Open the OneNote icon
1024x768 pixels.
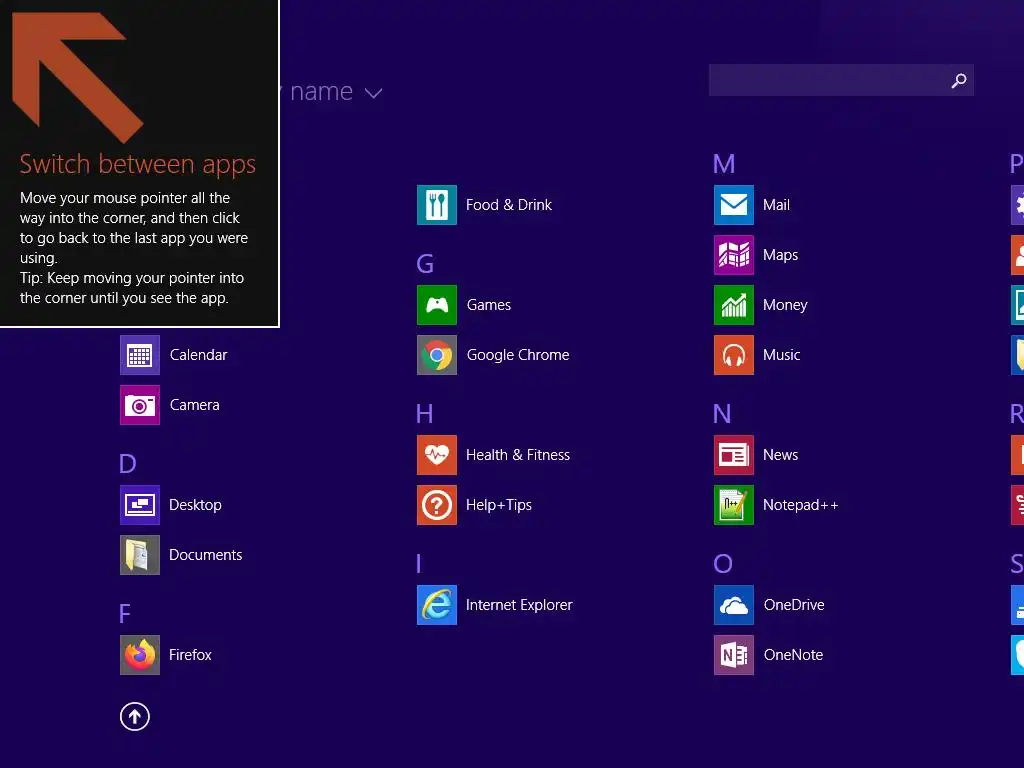(734, 655)
